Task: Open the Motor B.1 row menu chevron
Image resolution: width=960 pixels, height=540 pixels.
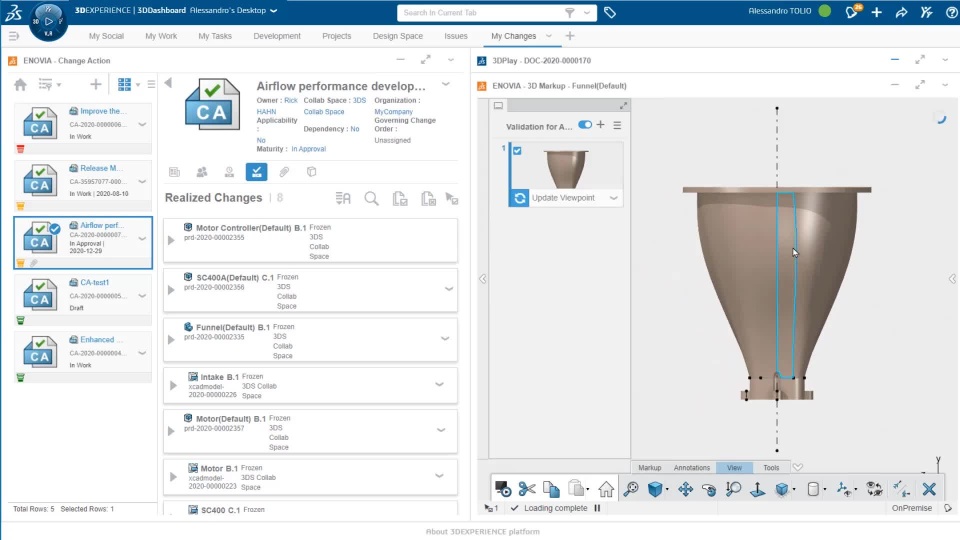Action: tap(440, 476)
